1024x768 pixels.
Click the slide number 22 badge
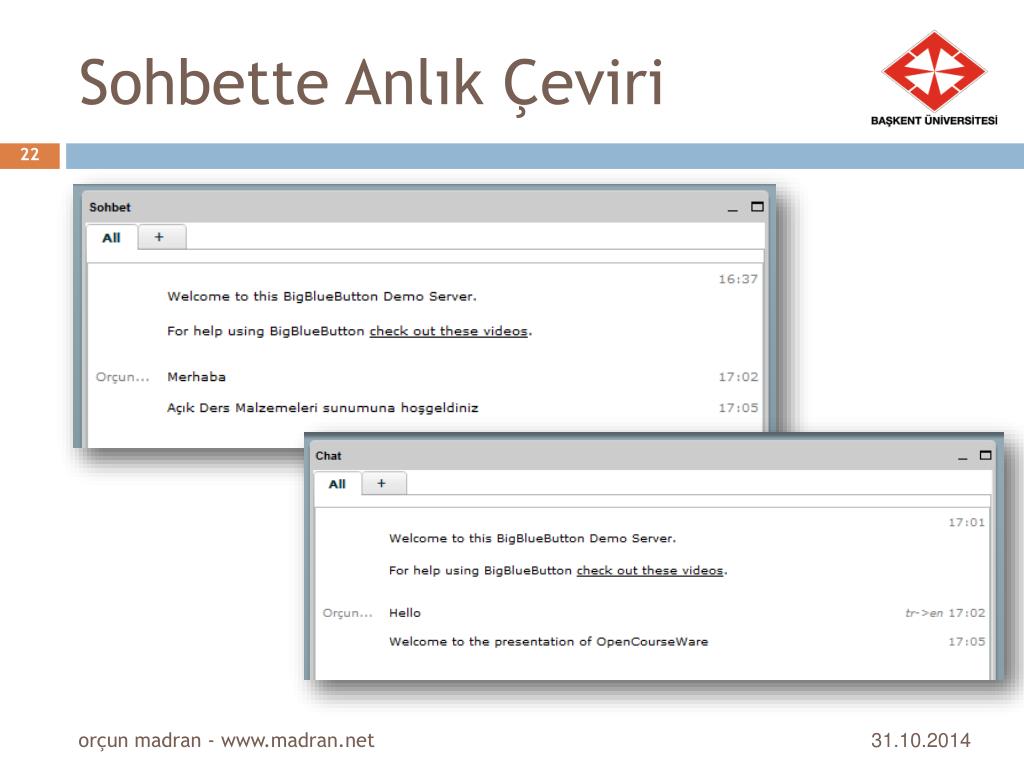coord(30,155)
